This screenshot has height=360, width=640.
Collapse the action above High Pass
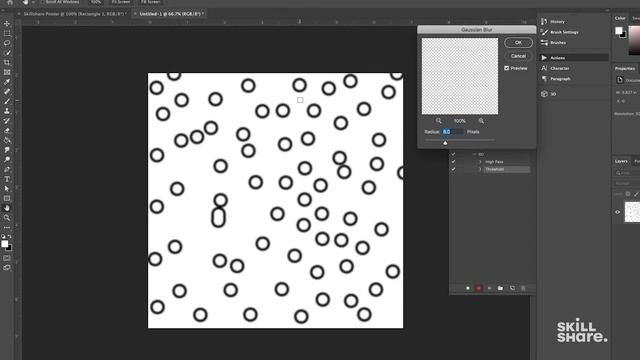coord(474,154)
